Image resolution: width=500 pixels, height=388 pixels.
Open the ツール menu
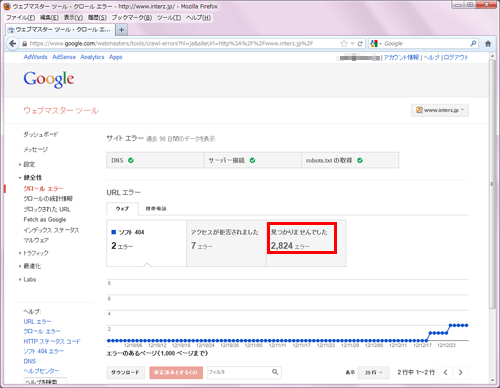point(169,18)
